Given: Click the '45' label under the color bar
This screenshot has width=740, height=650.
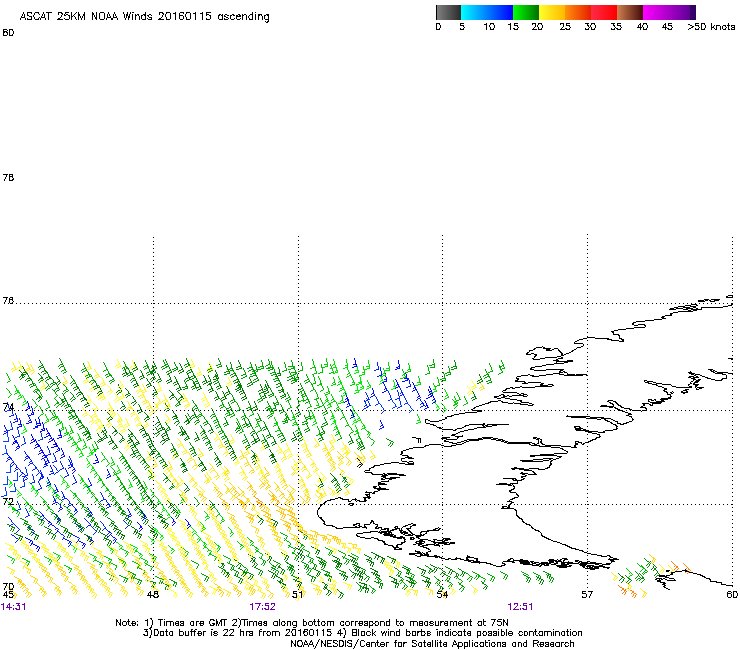Looking at the screenshot, I should point(667,27).
